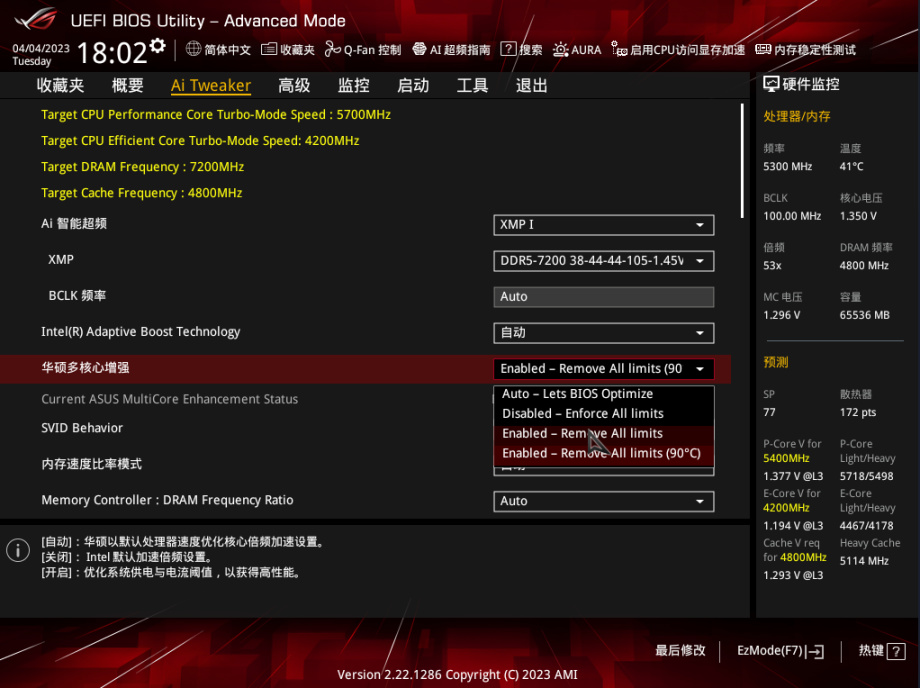This screenshot has width=920, height=688.
Task: Click the 搜索 question mark icon
Action: pos(508,49)
